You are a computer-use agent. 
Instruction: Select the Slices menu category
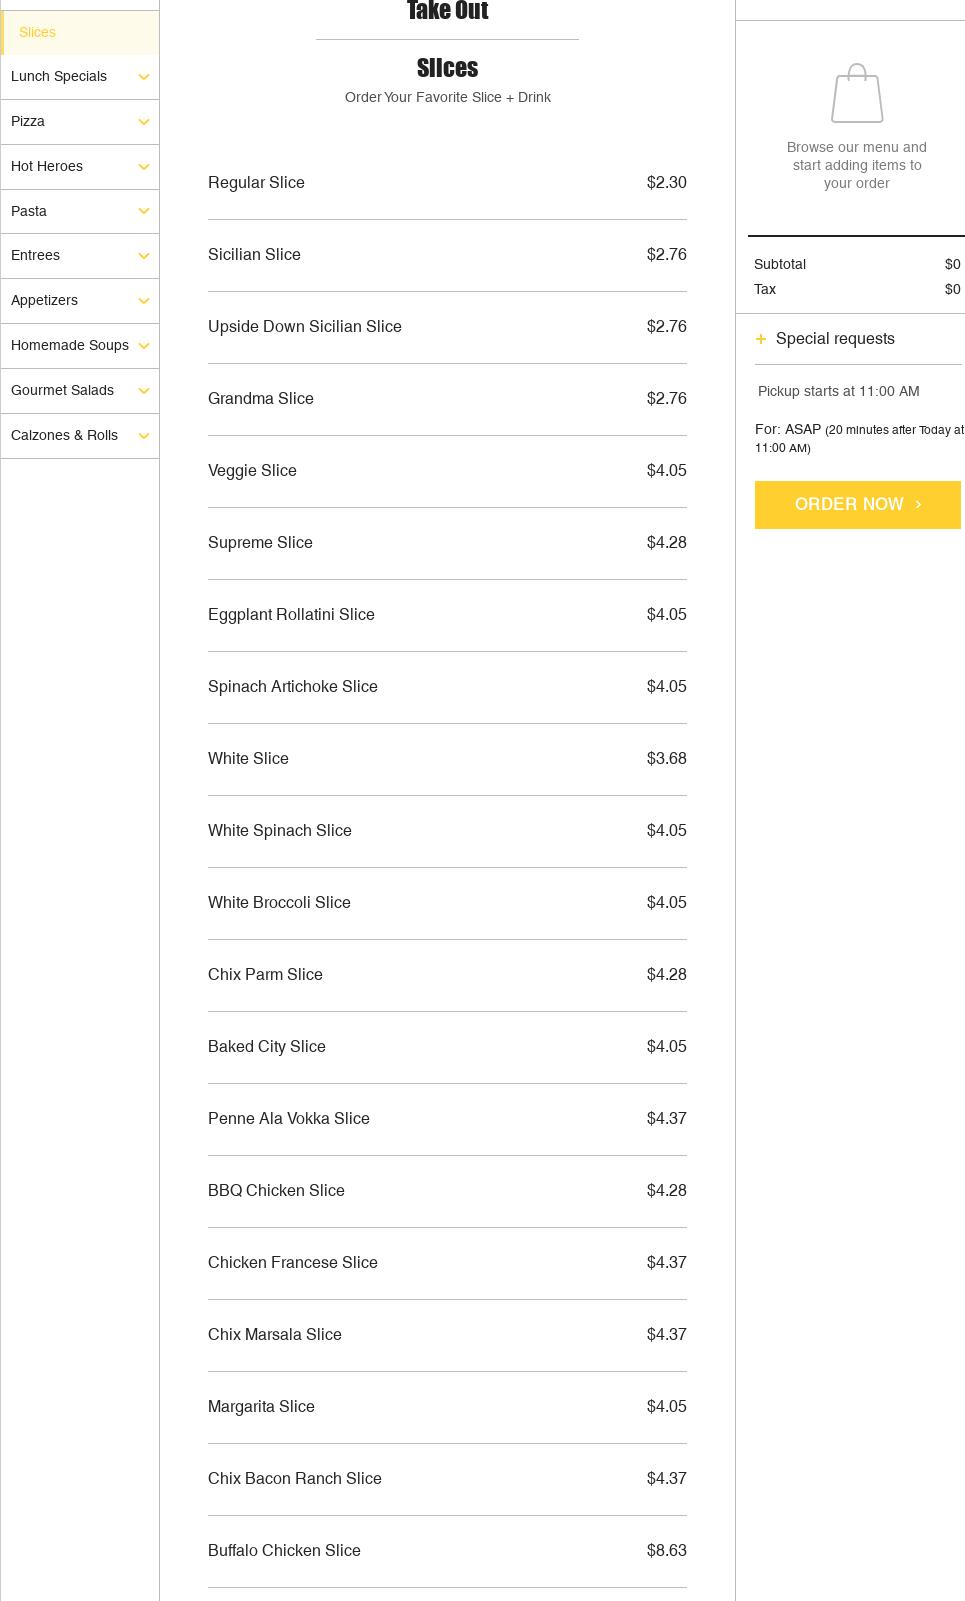click(x=37, y=33)
